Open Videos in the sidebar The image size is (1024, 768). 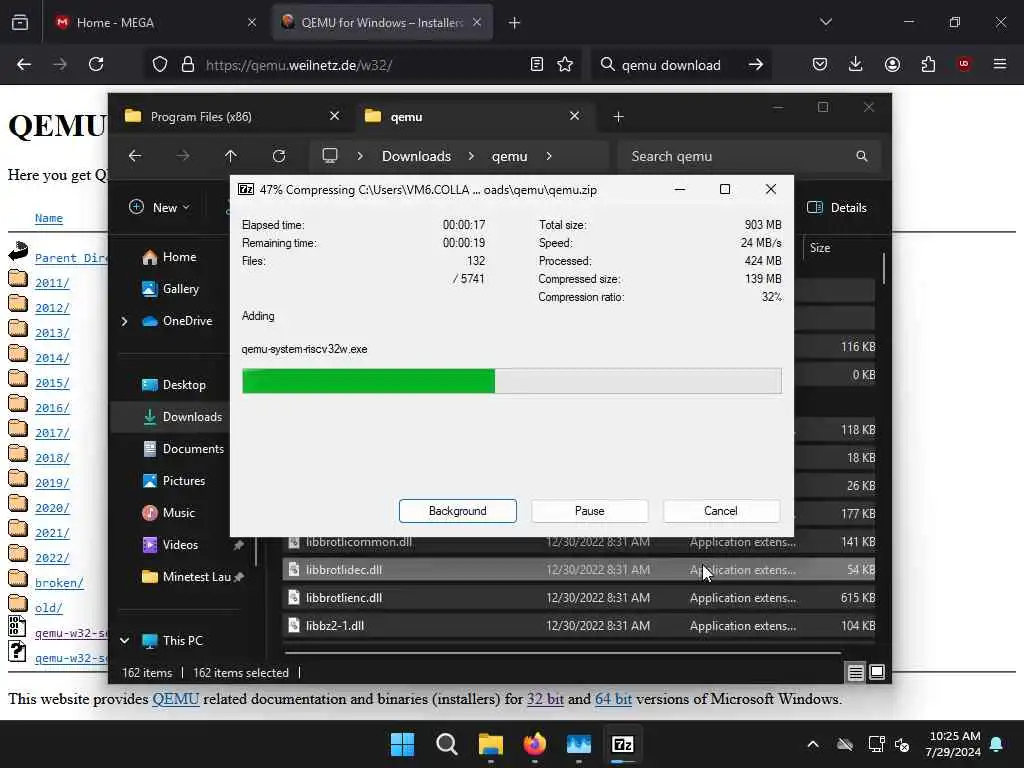tap(170, 545)
